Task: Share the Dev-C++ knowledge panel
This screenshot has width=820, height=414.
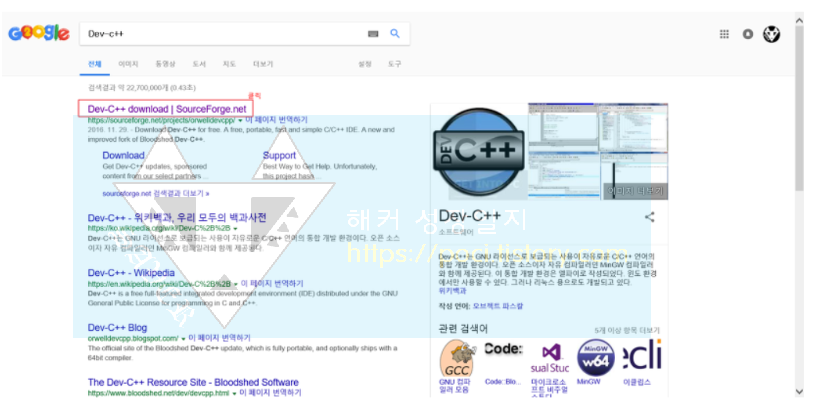Action: pyautogui.click(x=650, y=217)
